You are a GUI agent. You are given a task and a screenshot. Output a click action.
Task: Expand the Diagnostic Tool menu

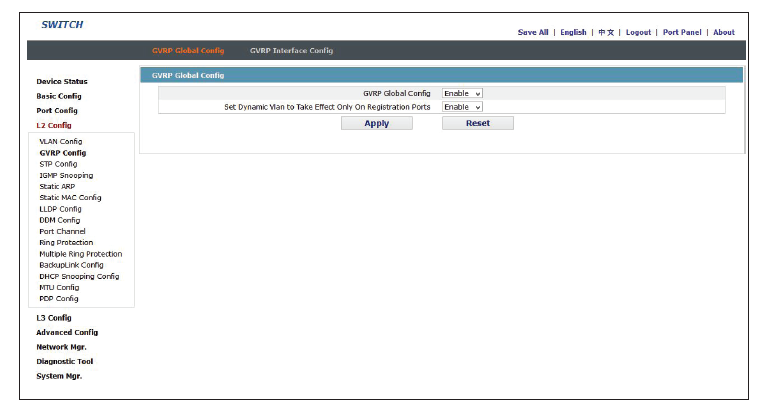[65, 361]
